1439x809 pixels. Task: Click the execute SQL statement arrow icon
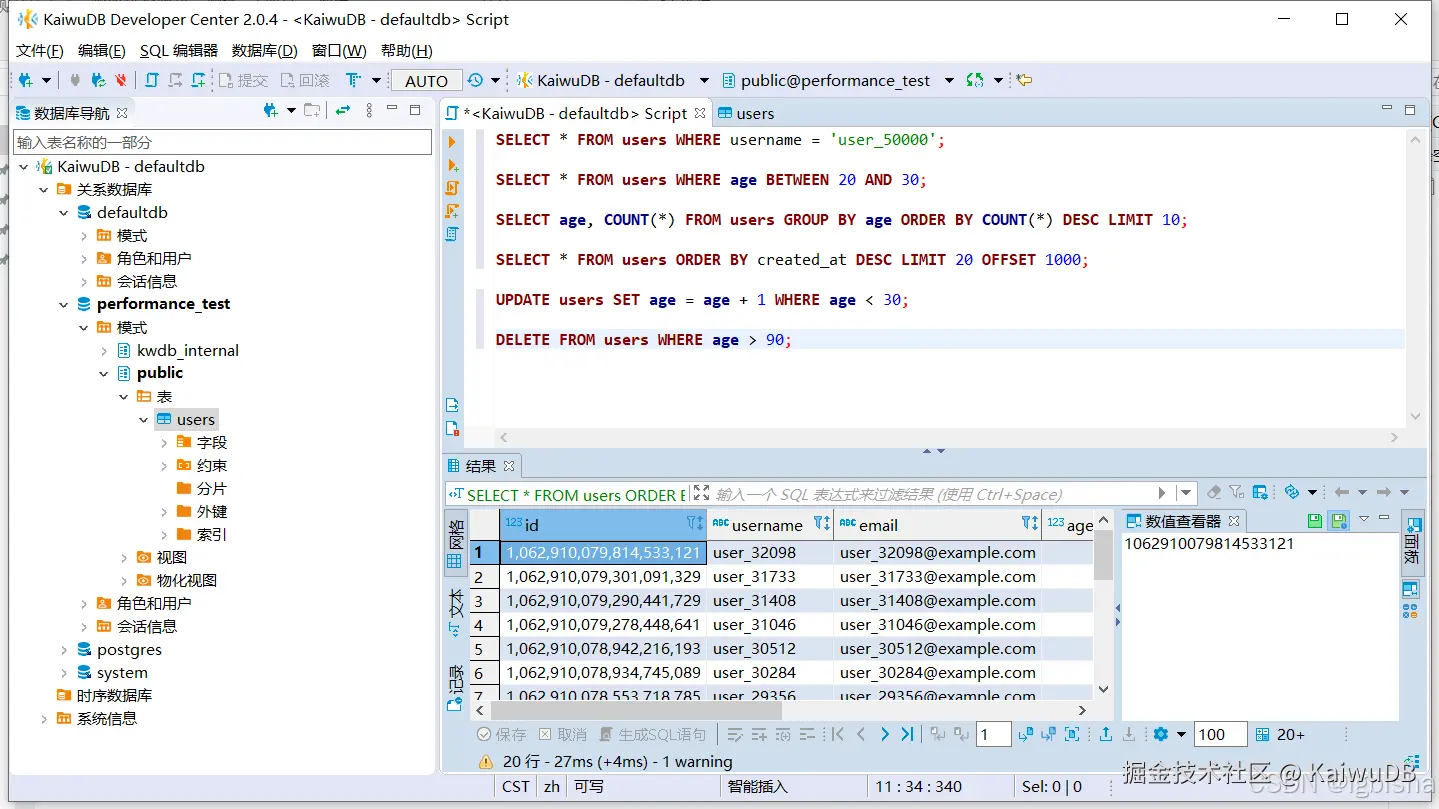tap(452, 141)
